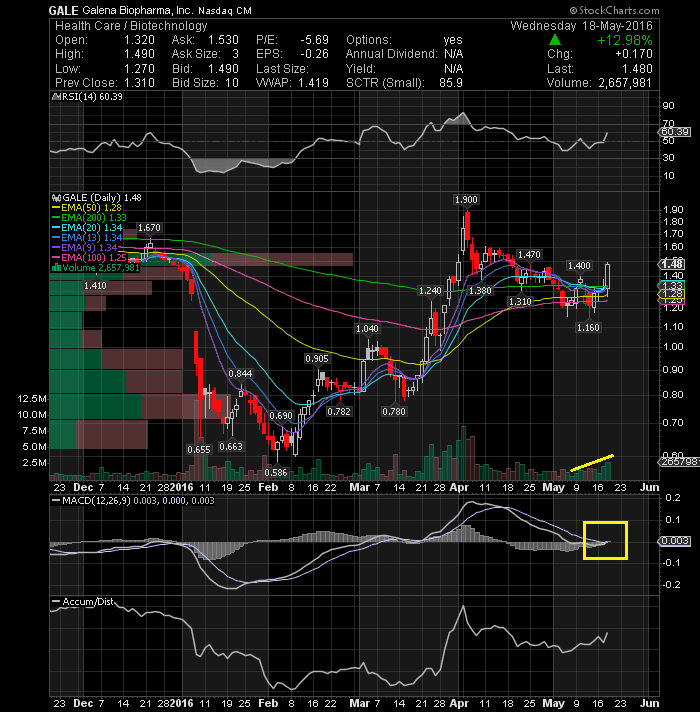Click the Wednesday 18-May-2016 date
The image size is (700, 712).
pyautogui.click(x=581, y=25)
